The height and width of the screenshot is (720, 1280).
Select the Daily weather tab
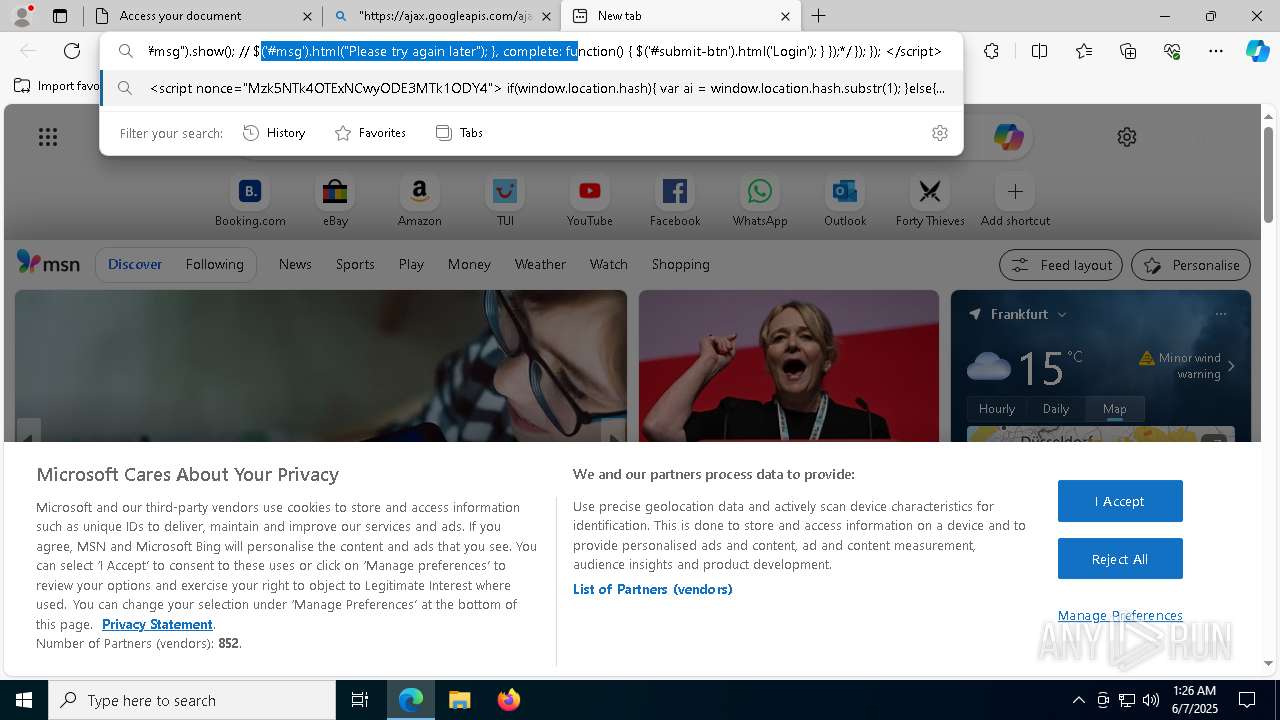[x=1056, y=409]
